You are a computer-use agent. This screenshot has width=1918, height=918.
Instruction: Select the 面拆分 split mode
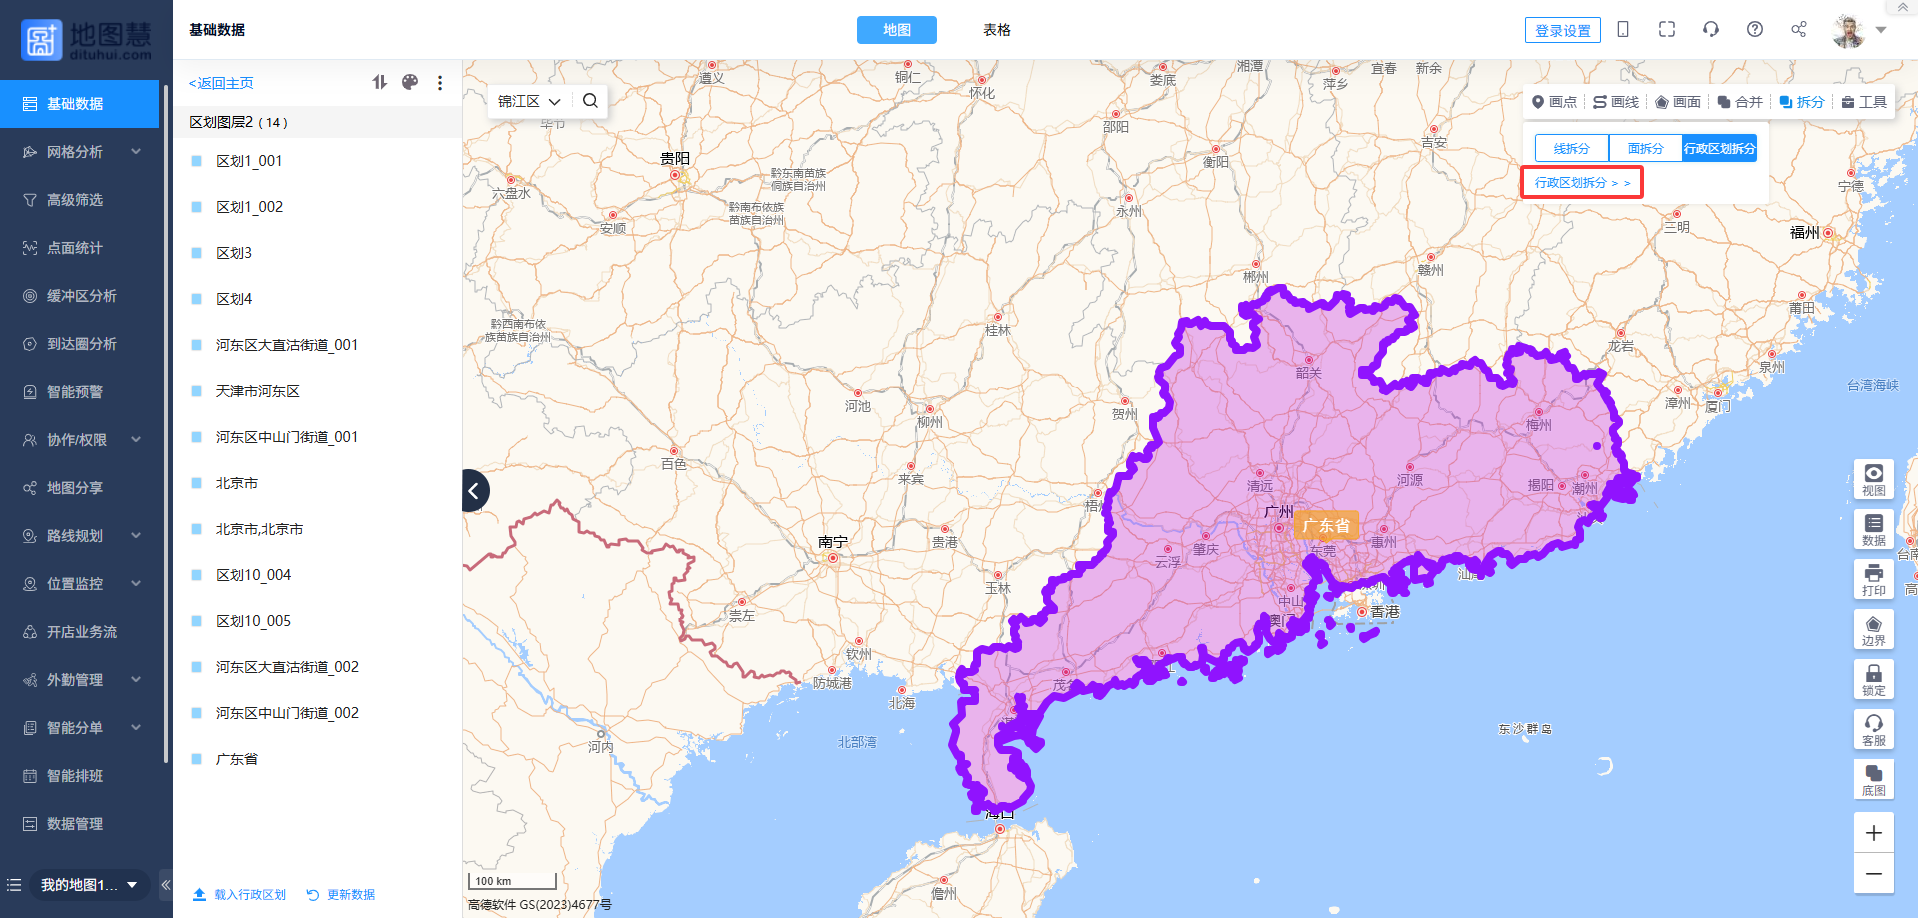[x=1645, y=148]
